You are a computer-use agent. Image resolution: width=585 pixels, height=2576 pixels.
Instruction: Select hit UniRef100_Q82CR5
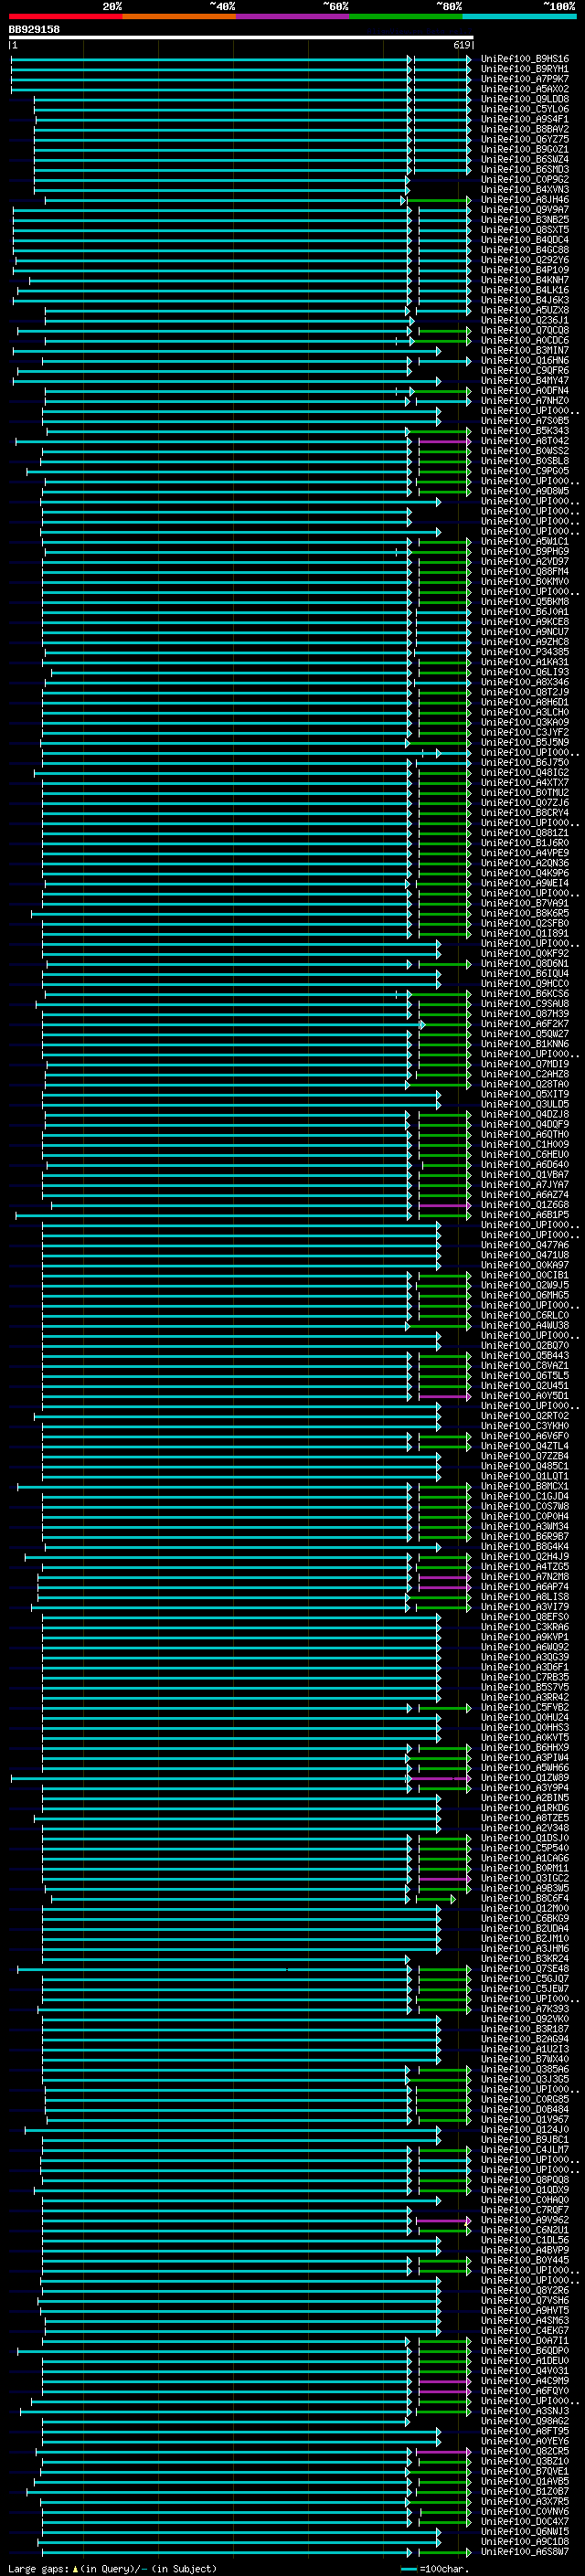[525, 2451]
